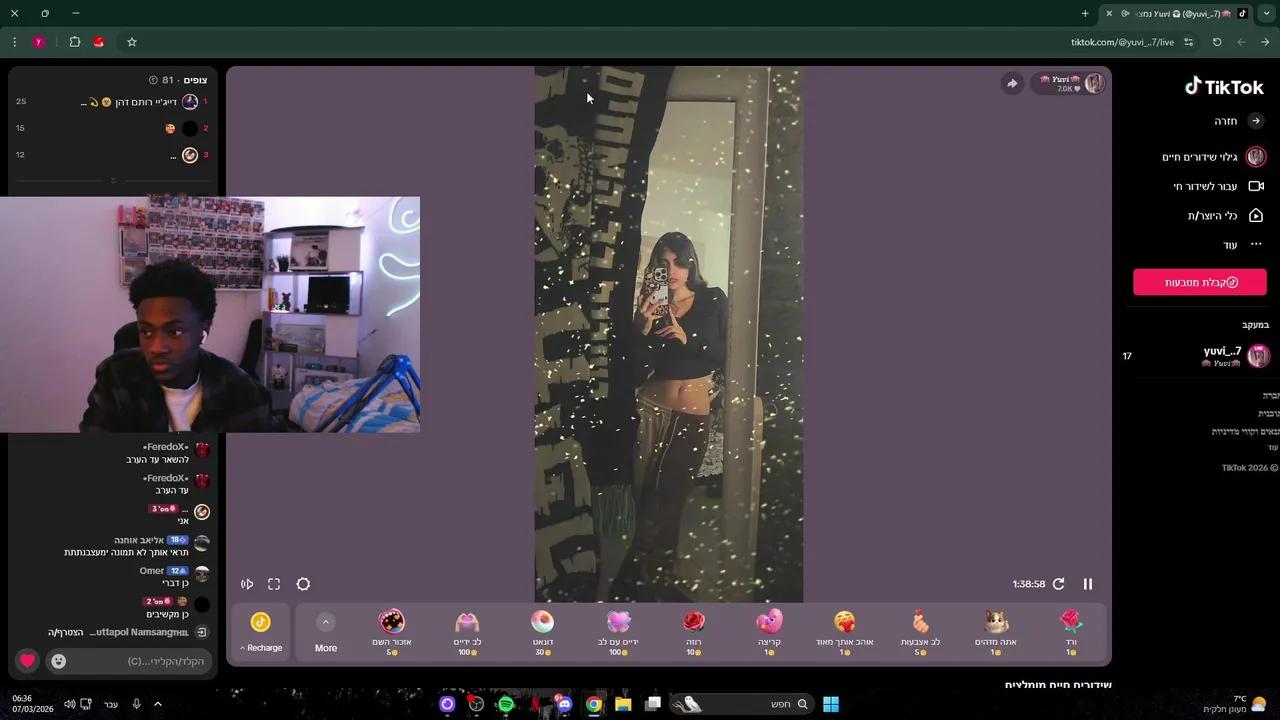This screenshot has height=720, width=1280.
Task: Share the live stream
Action: [x=1012, y=84]
